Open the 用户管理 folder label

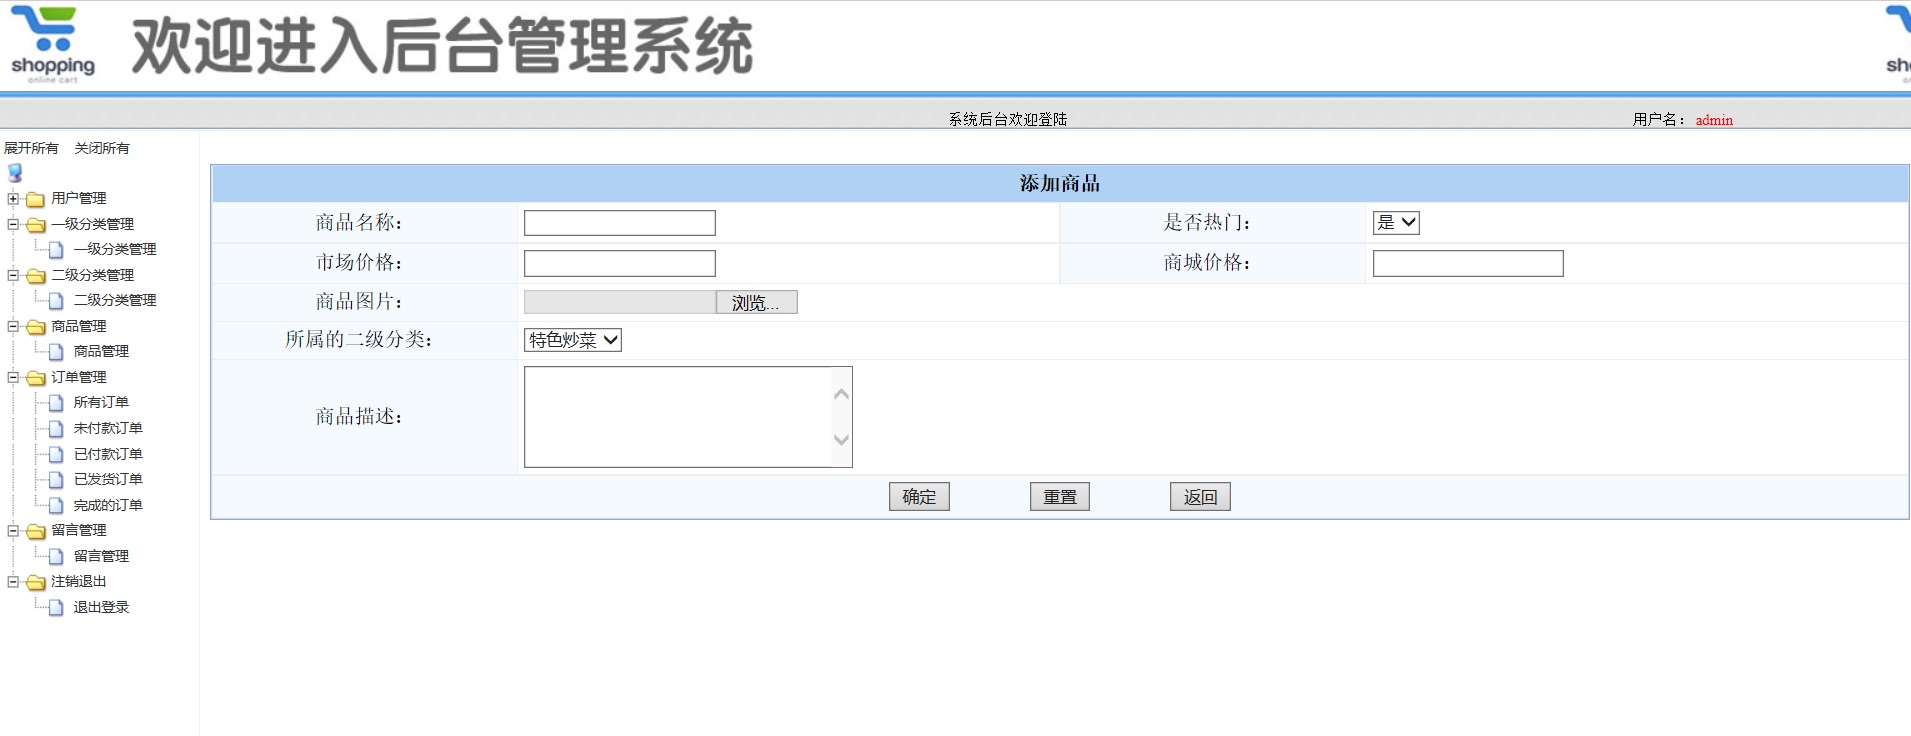[79, 198]
